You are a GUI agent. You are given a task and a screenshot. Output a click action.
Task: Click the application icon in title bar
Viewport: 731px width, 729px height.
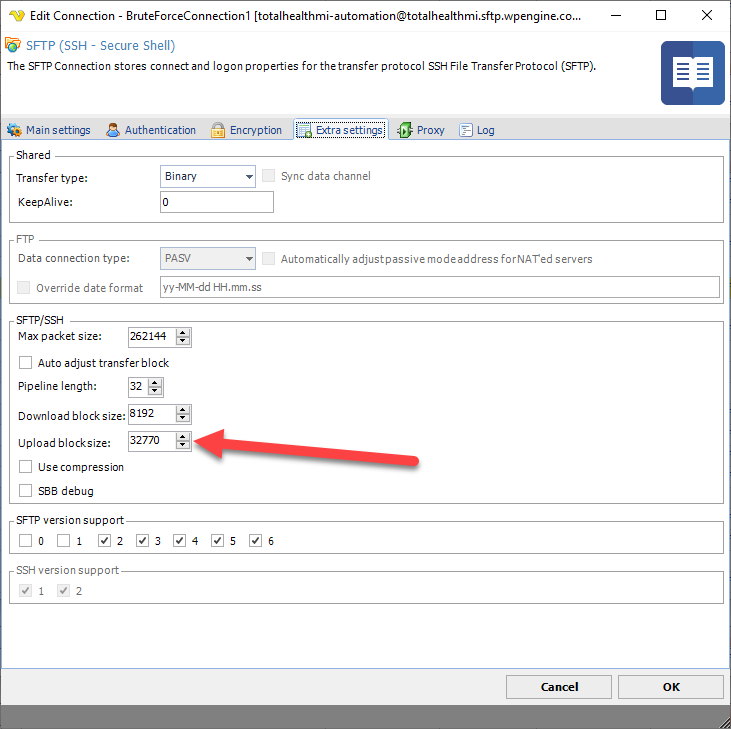(17, 16)
